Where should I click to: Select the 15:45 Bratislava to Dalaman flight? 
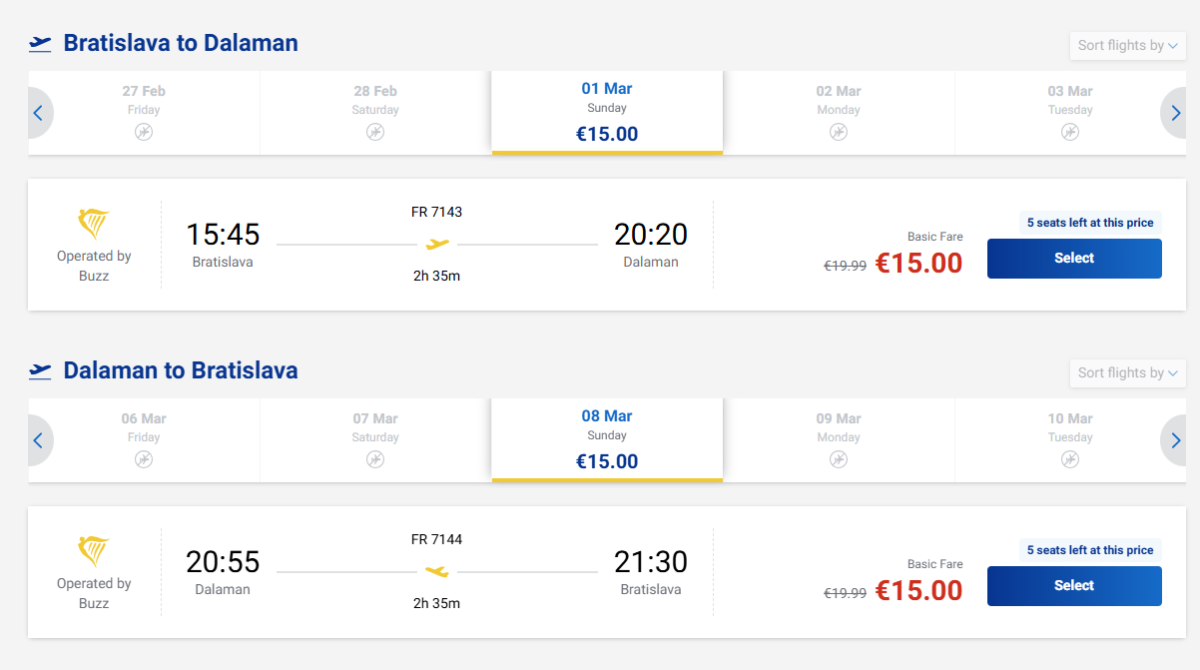1074,258
